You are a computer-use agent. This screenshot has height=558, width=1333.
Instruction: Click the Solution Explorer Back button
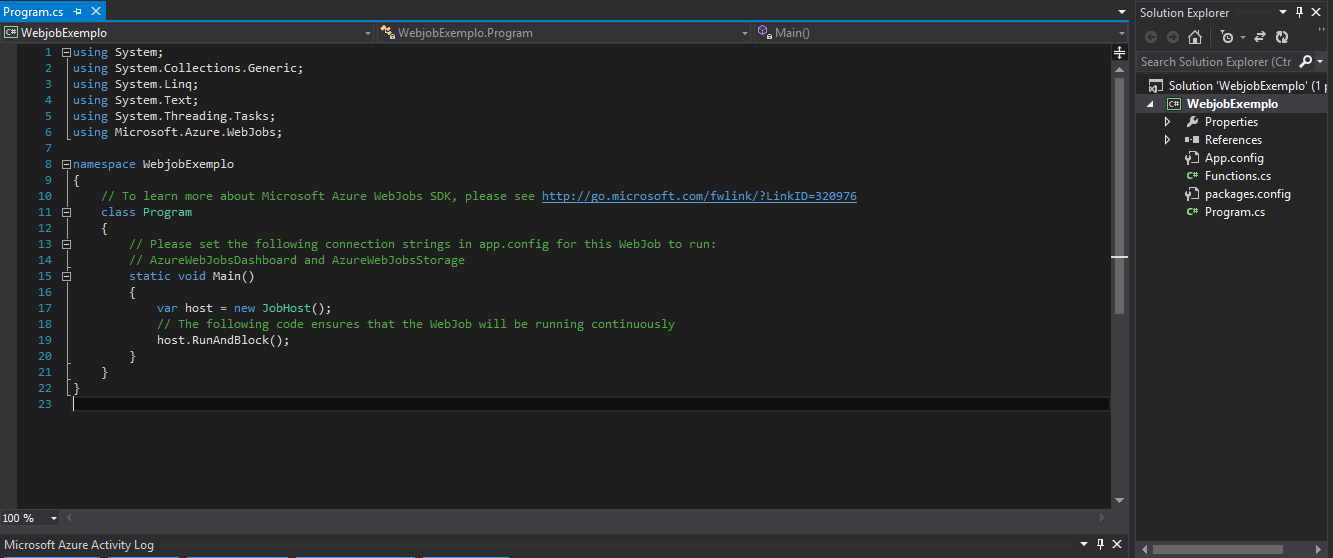[1151, 37]
